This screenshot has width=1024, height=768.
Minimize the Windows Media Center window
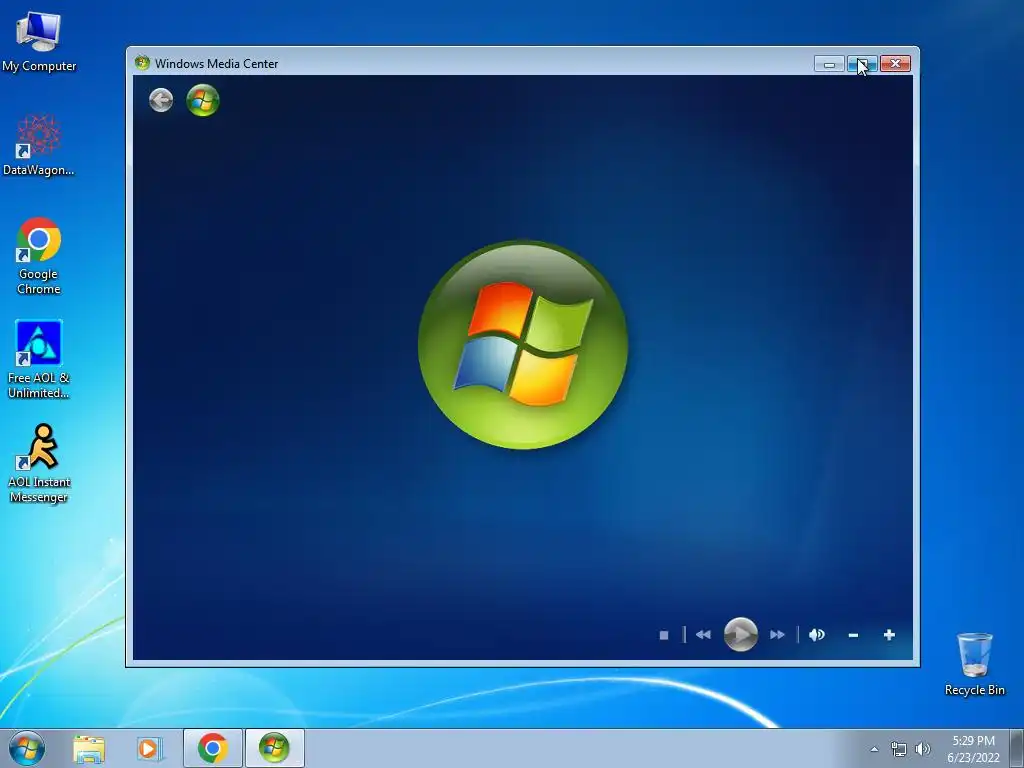829,63
